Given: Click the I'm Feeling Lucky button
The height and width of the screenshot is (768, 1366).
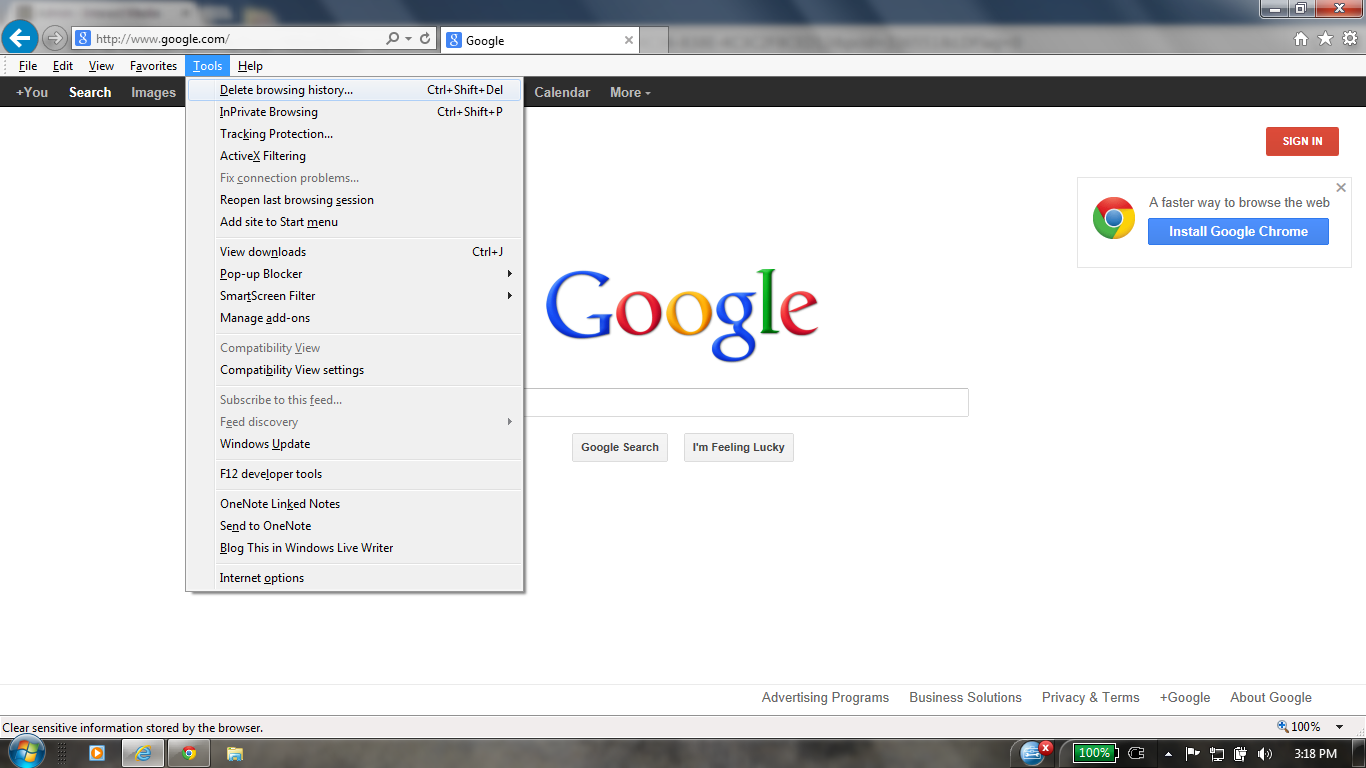Looking at the screenshot, I should click(x=739, y=447).
